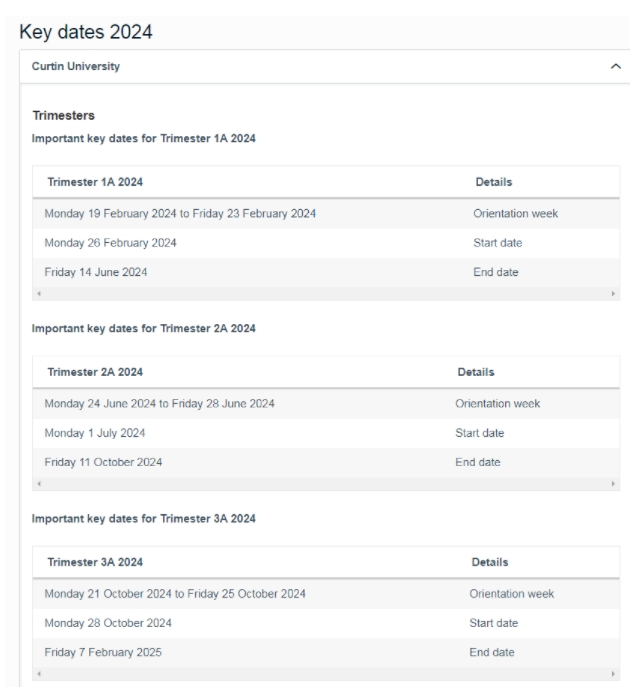Image resolution: width=638 pixels, height=687 pixels.
Task: Click right scroll arrow of Trimester 1A table
Action: 613,294
